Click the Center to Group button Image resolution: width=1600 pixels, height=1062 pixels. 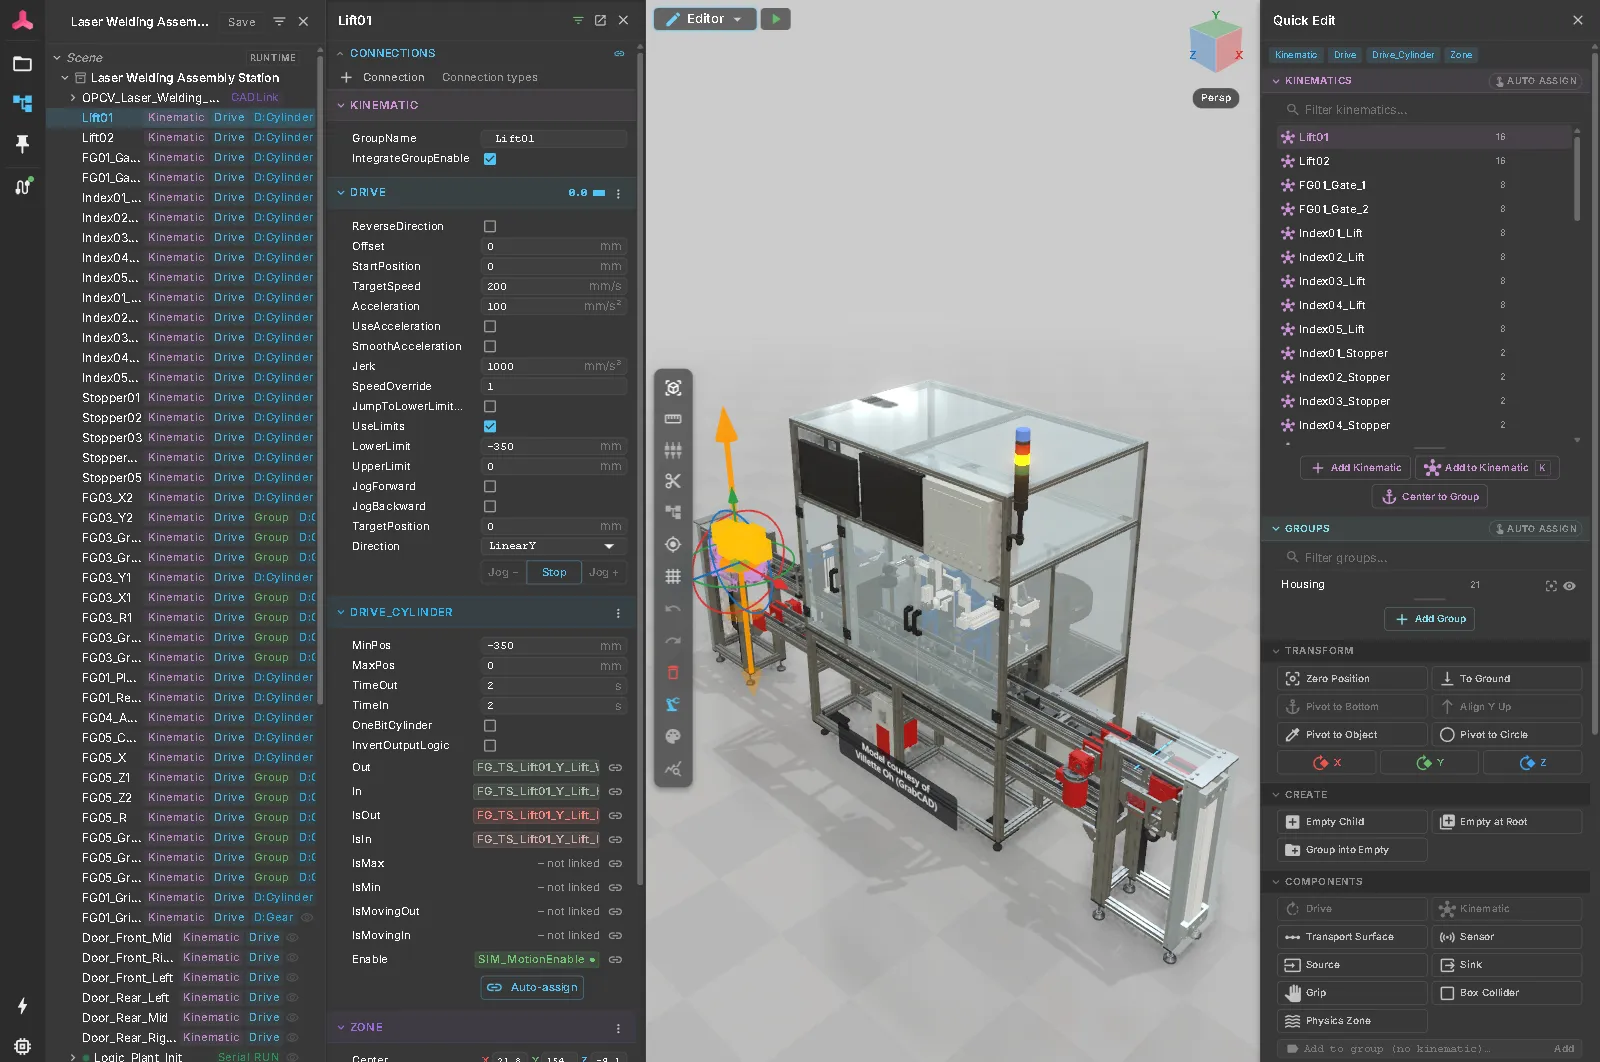click(x=1429, y=497)
